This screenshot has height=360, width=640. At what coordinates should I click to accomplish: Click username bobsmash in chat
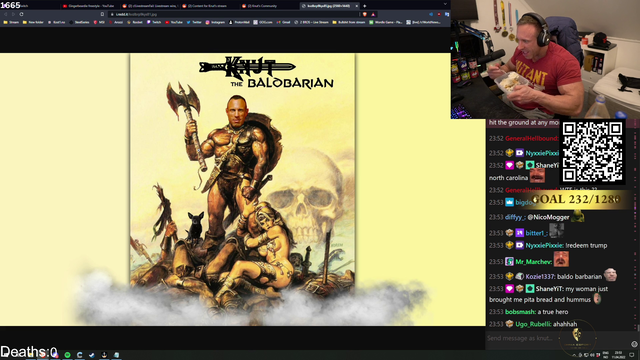coord(520,312)
